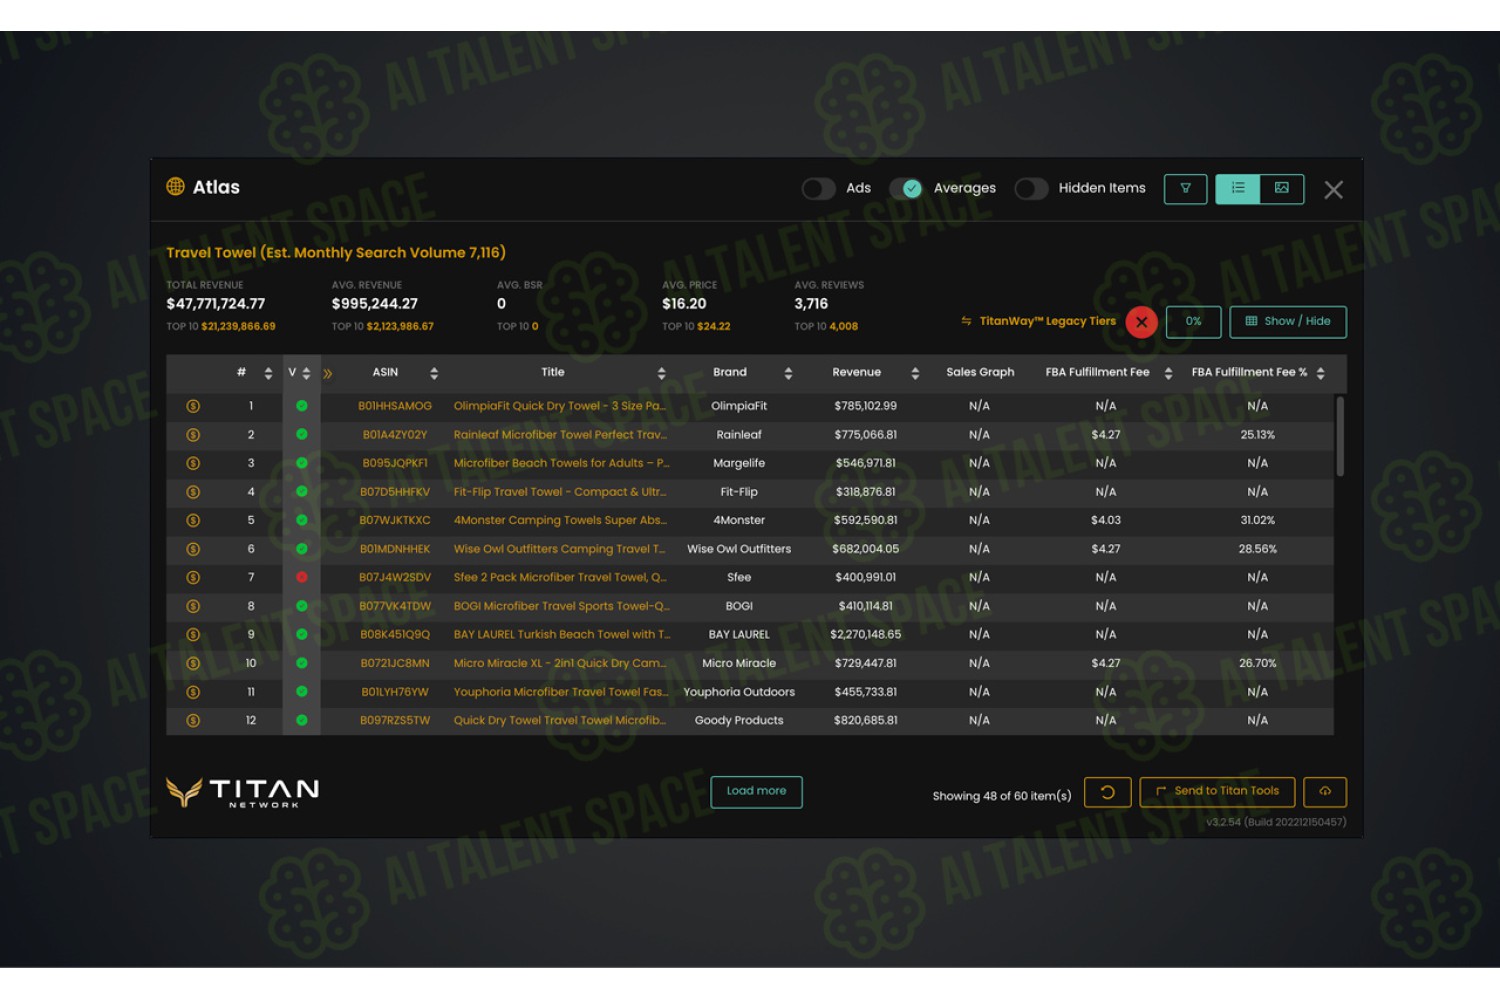Click red status dot for Sfee row

click(x=301, y=577)
